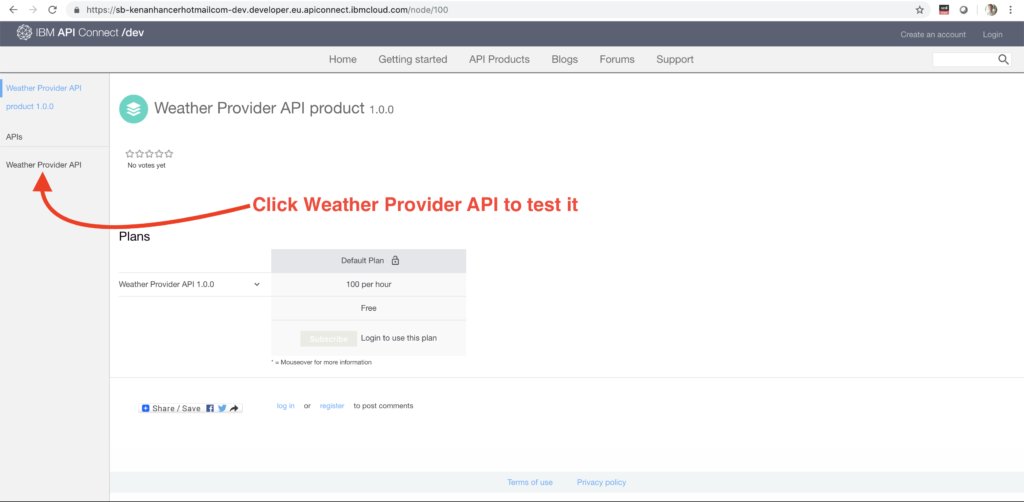The image size is (1024, 502).
Task: Open Support menu item
Action: 675,59
